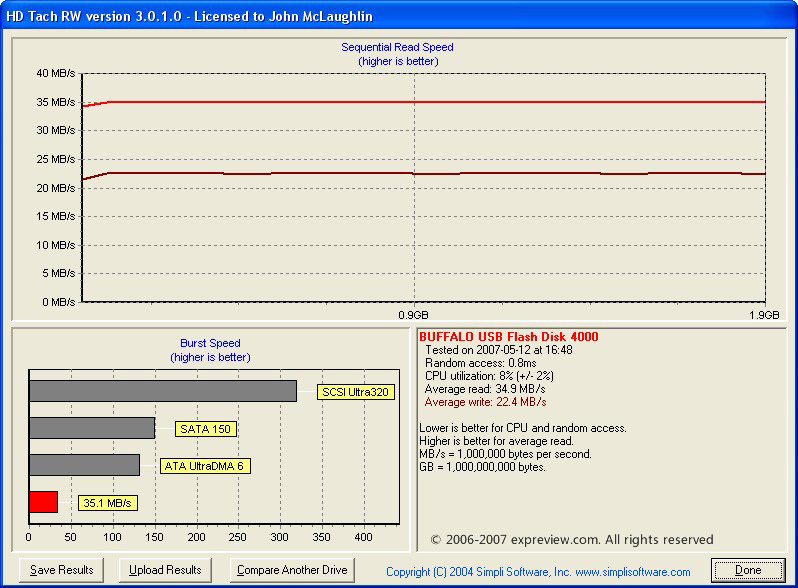Image resolution: width=798 pixels, height=588 pixels.
Task: Open the Upload Results button
Action: point(165,570)
